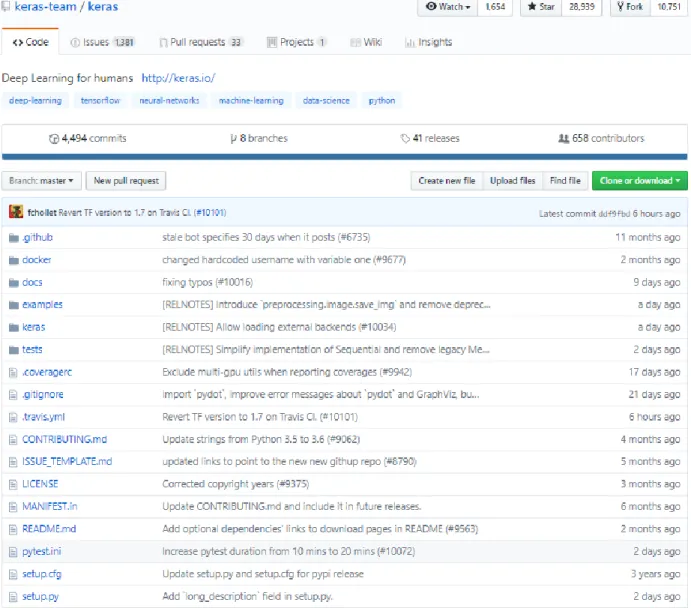Expand the Clone or download menu
Image resolution: width=691 pixels, height=608 pixels.
639,181
